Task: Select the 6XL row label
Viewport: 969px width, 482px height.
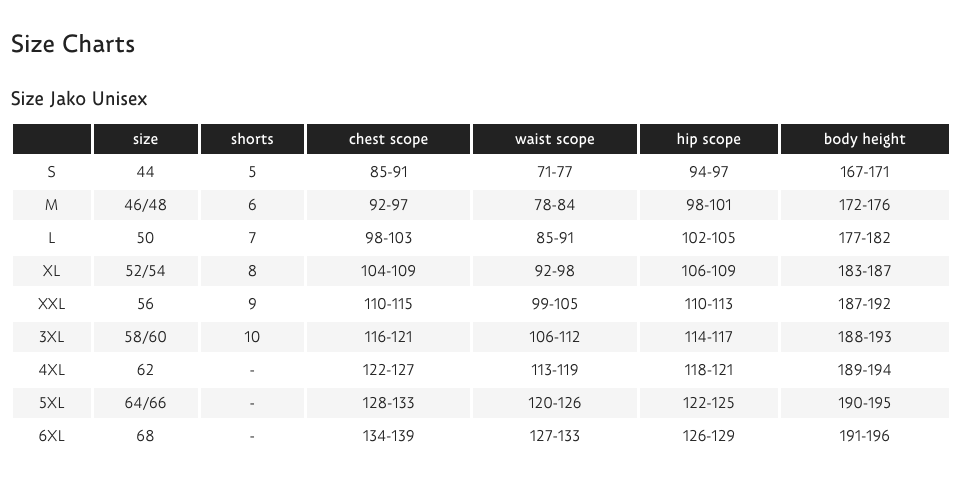Action: (51, 436)
